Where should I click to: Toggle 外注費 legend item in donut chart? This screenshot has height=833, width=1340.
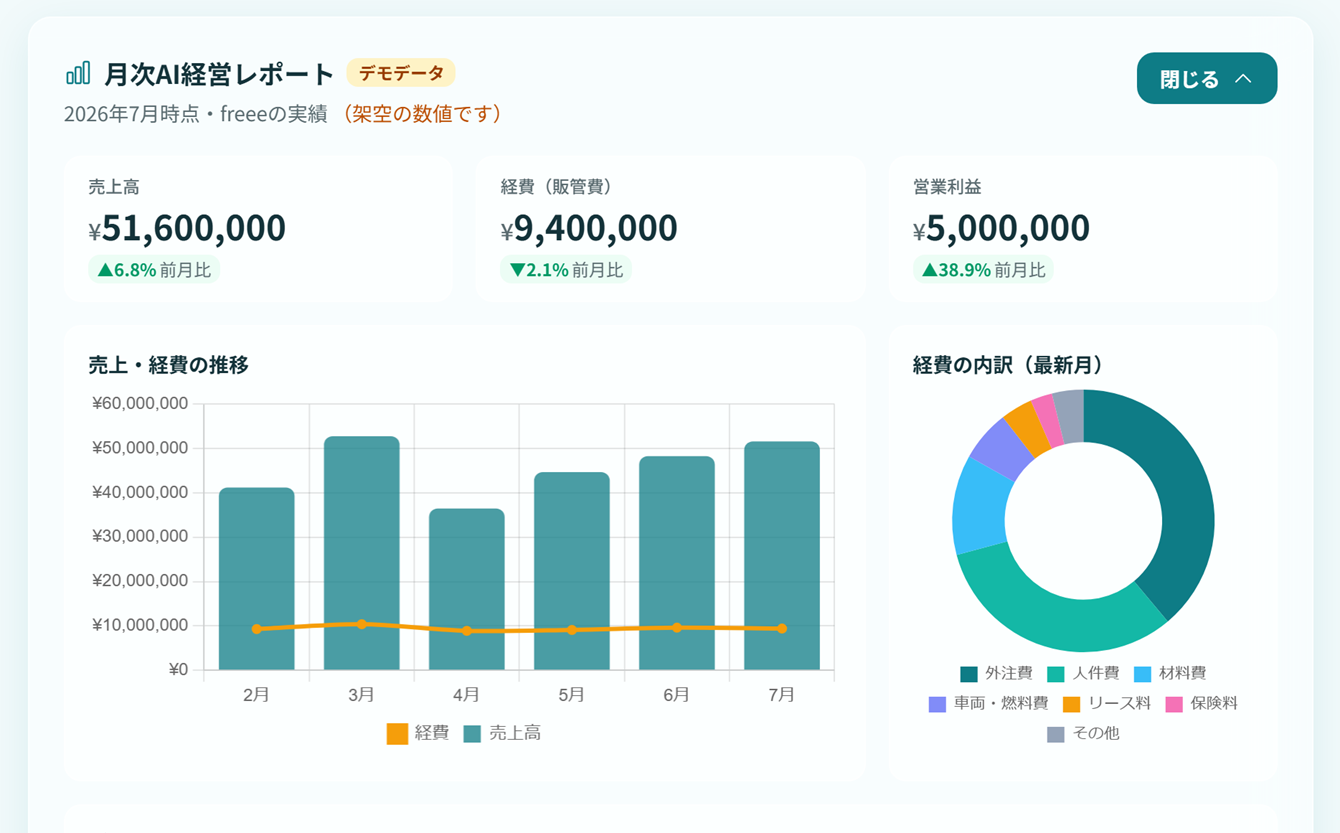[996, 673]
